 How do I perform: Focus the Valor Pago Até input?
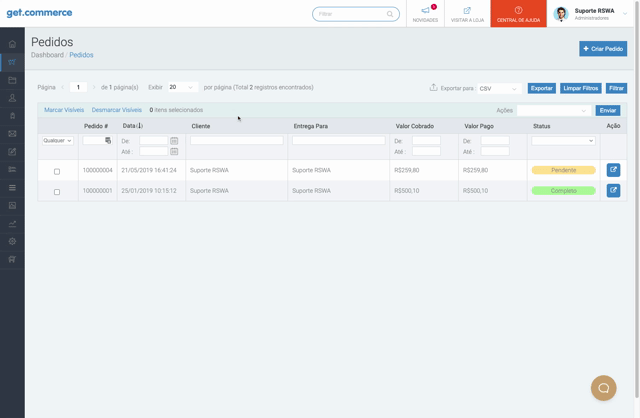495,151
